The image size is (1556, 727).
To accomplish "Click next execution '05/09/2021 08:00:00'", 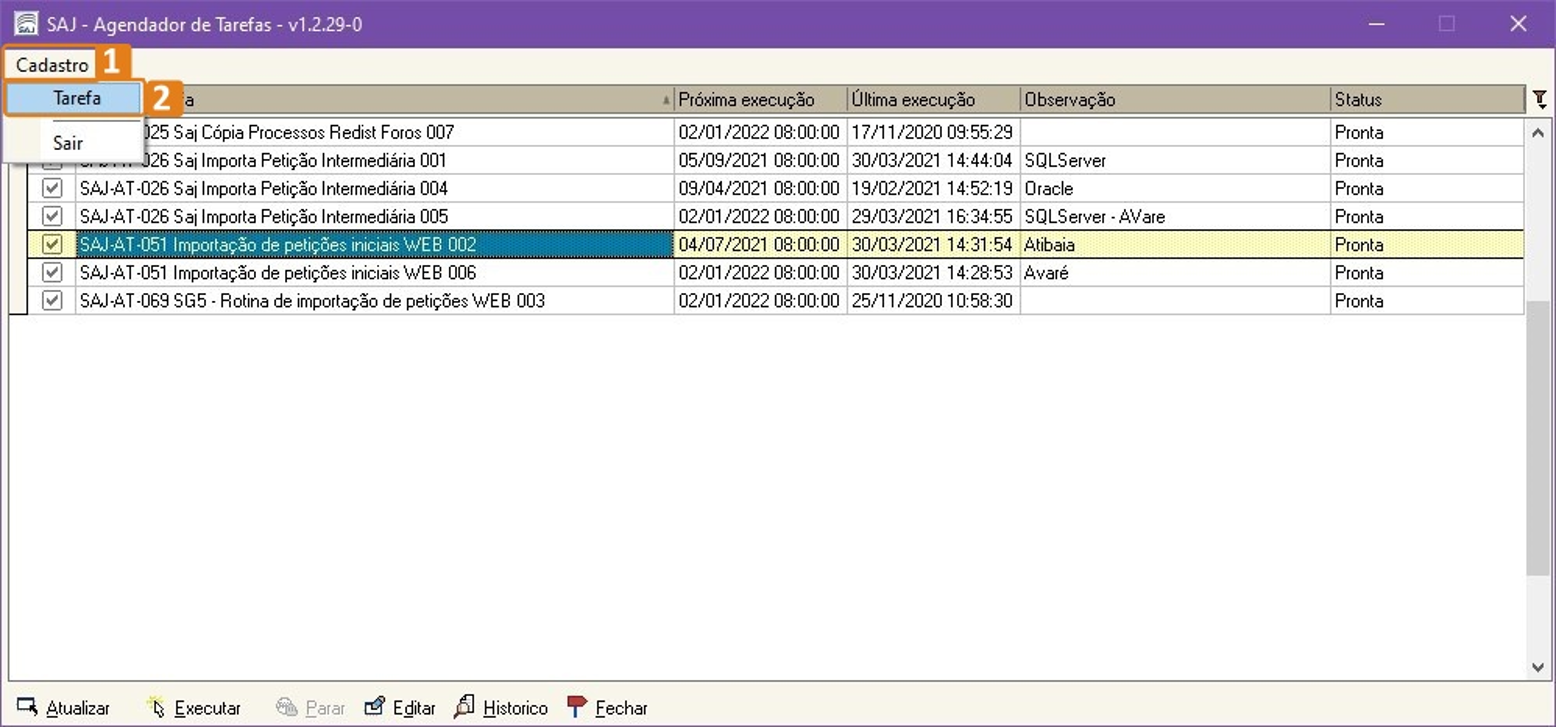I will [x=759, y=160].
